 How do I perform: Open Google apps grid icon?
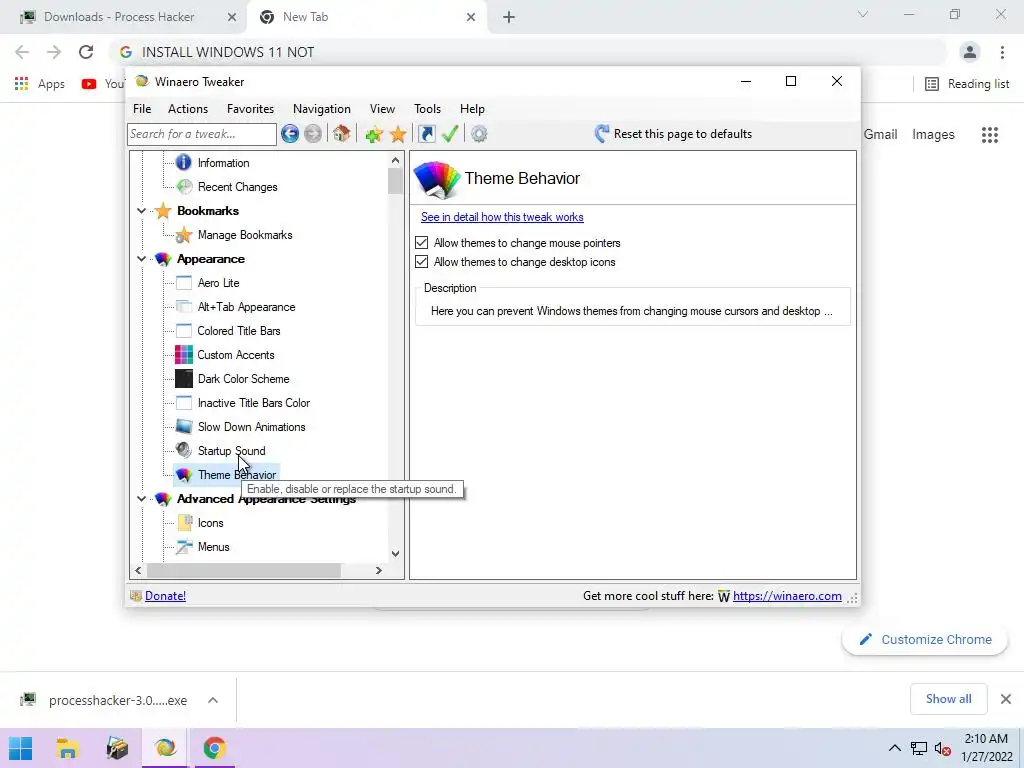tap(990, 135)
